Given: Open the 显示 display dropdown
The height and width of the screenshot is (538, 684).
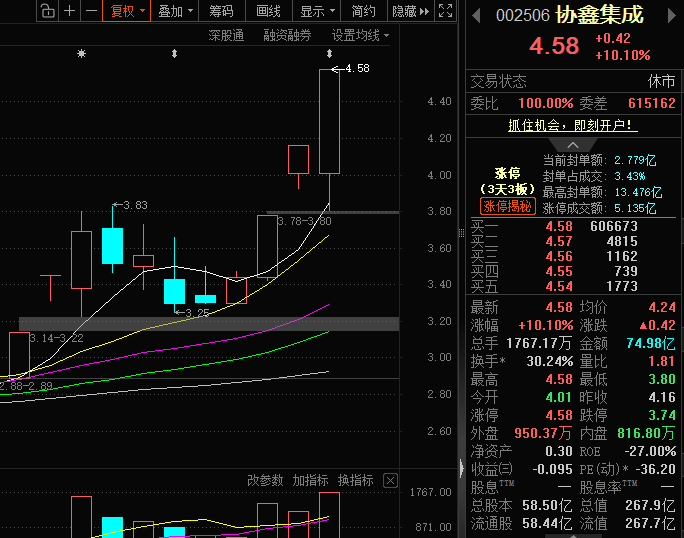Looking at the screenshot, I should click(x=317, y=11).
